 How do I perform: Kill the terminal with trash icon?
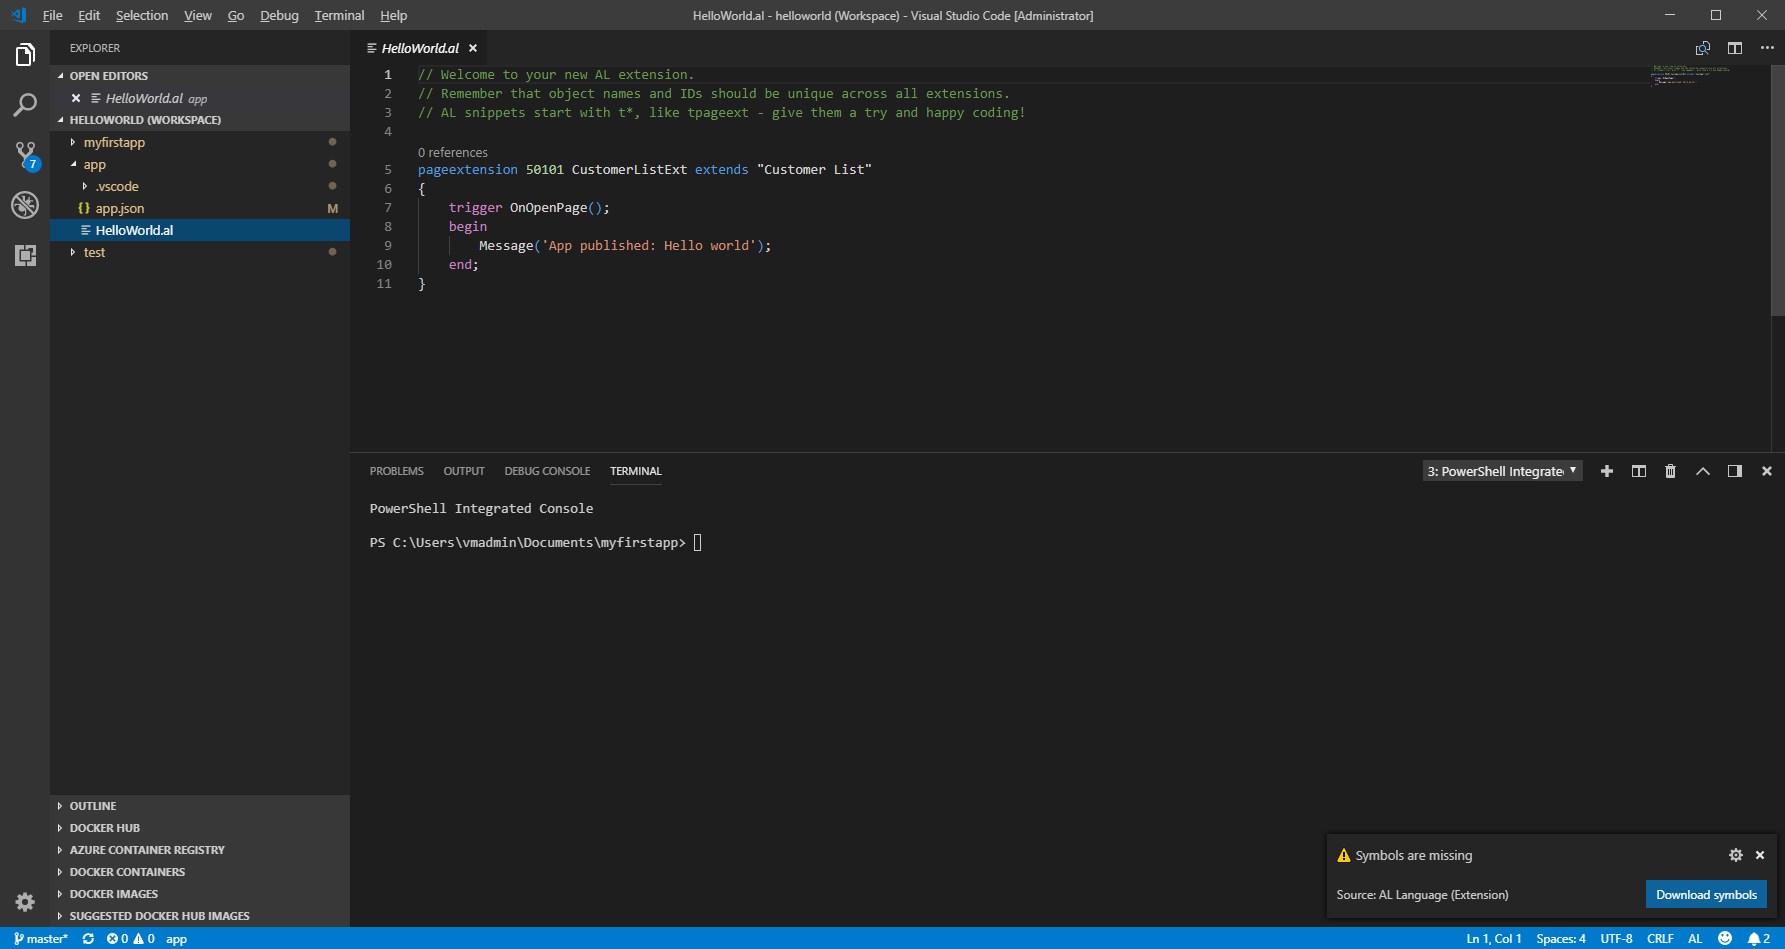(x=1670, y=471)
